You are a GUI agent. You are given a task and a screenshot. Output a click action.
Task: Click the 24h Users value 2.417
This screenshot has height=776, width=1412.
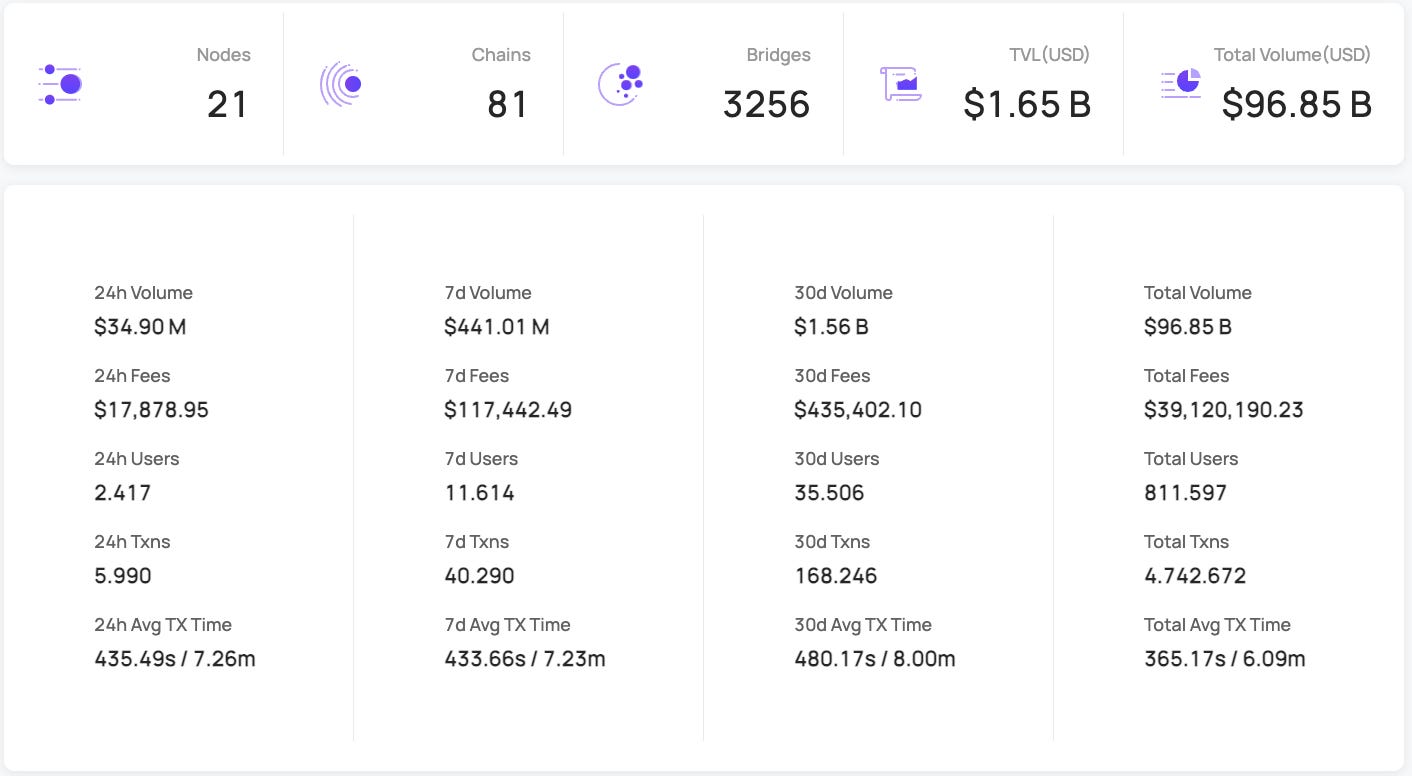click(x=123, y=492)
